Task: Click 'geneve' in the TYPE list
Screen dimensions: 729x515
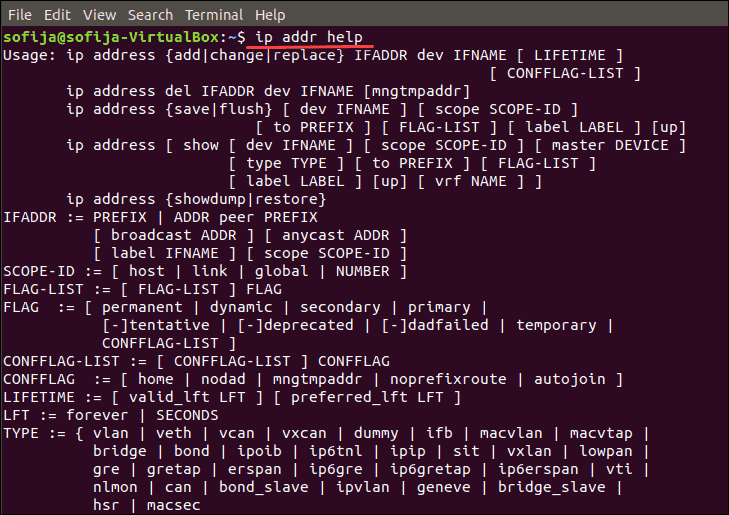Action: coord(444,488)
